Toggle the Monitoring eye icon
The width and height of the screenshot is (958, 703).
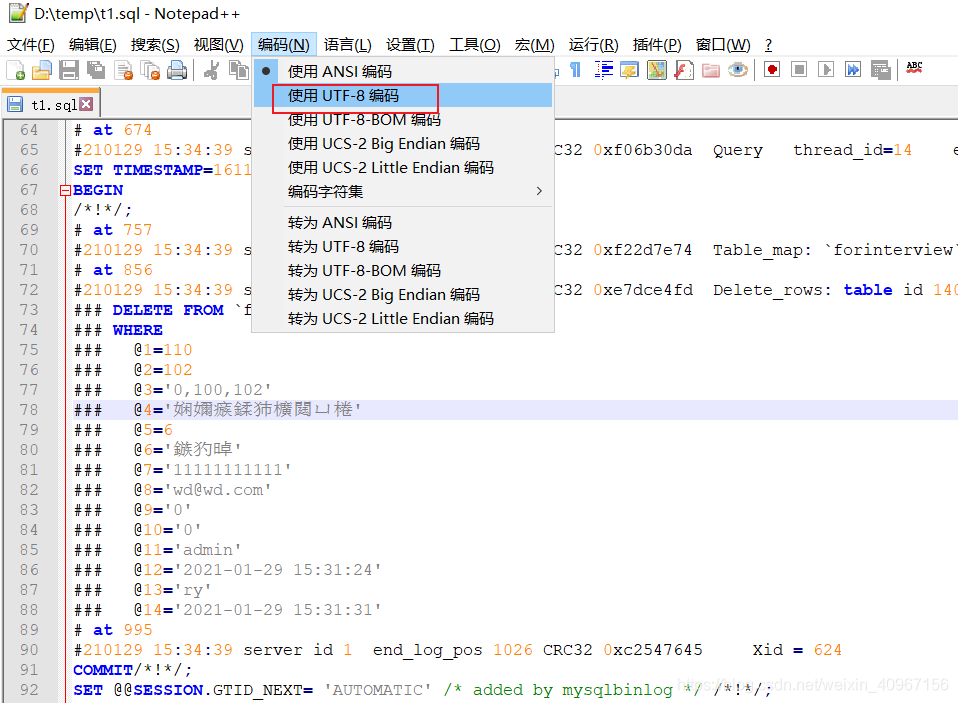pos(737,70)
